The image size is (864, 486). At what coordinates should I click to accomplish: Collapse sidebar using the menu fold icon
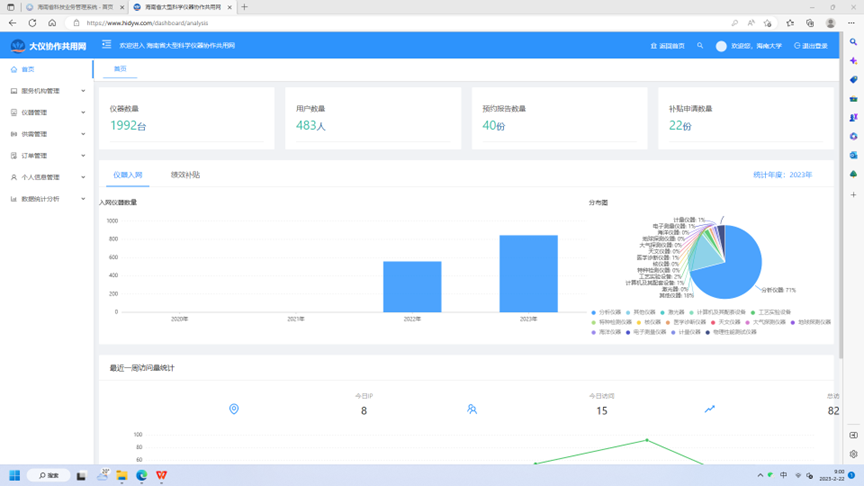(107, 45)
